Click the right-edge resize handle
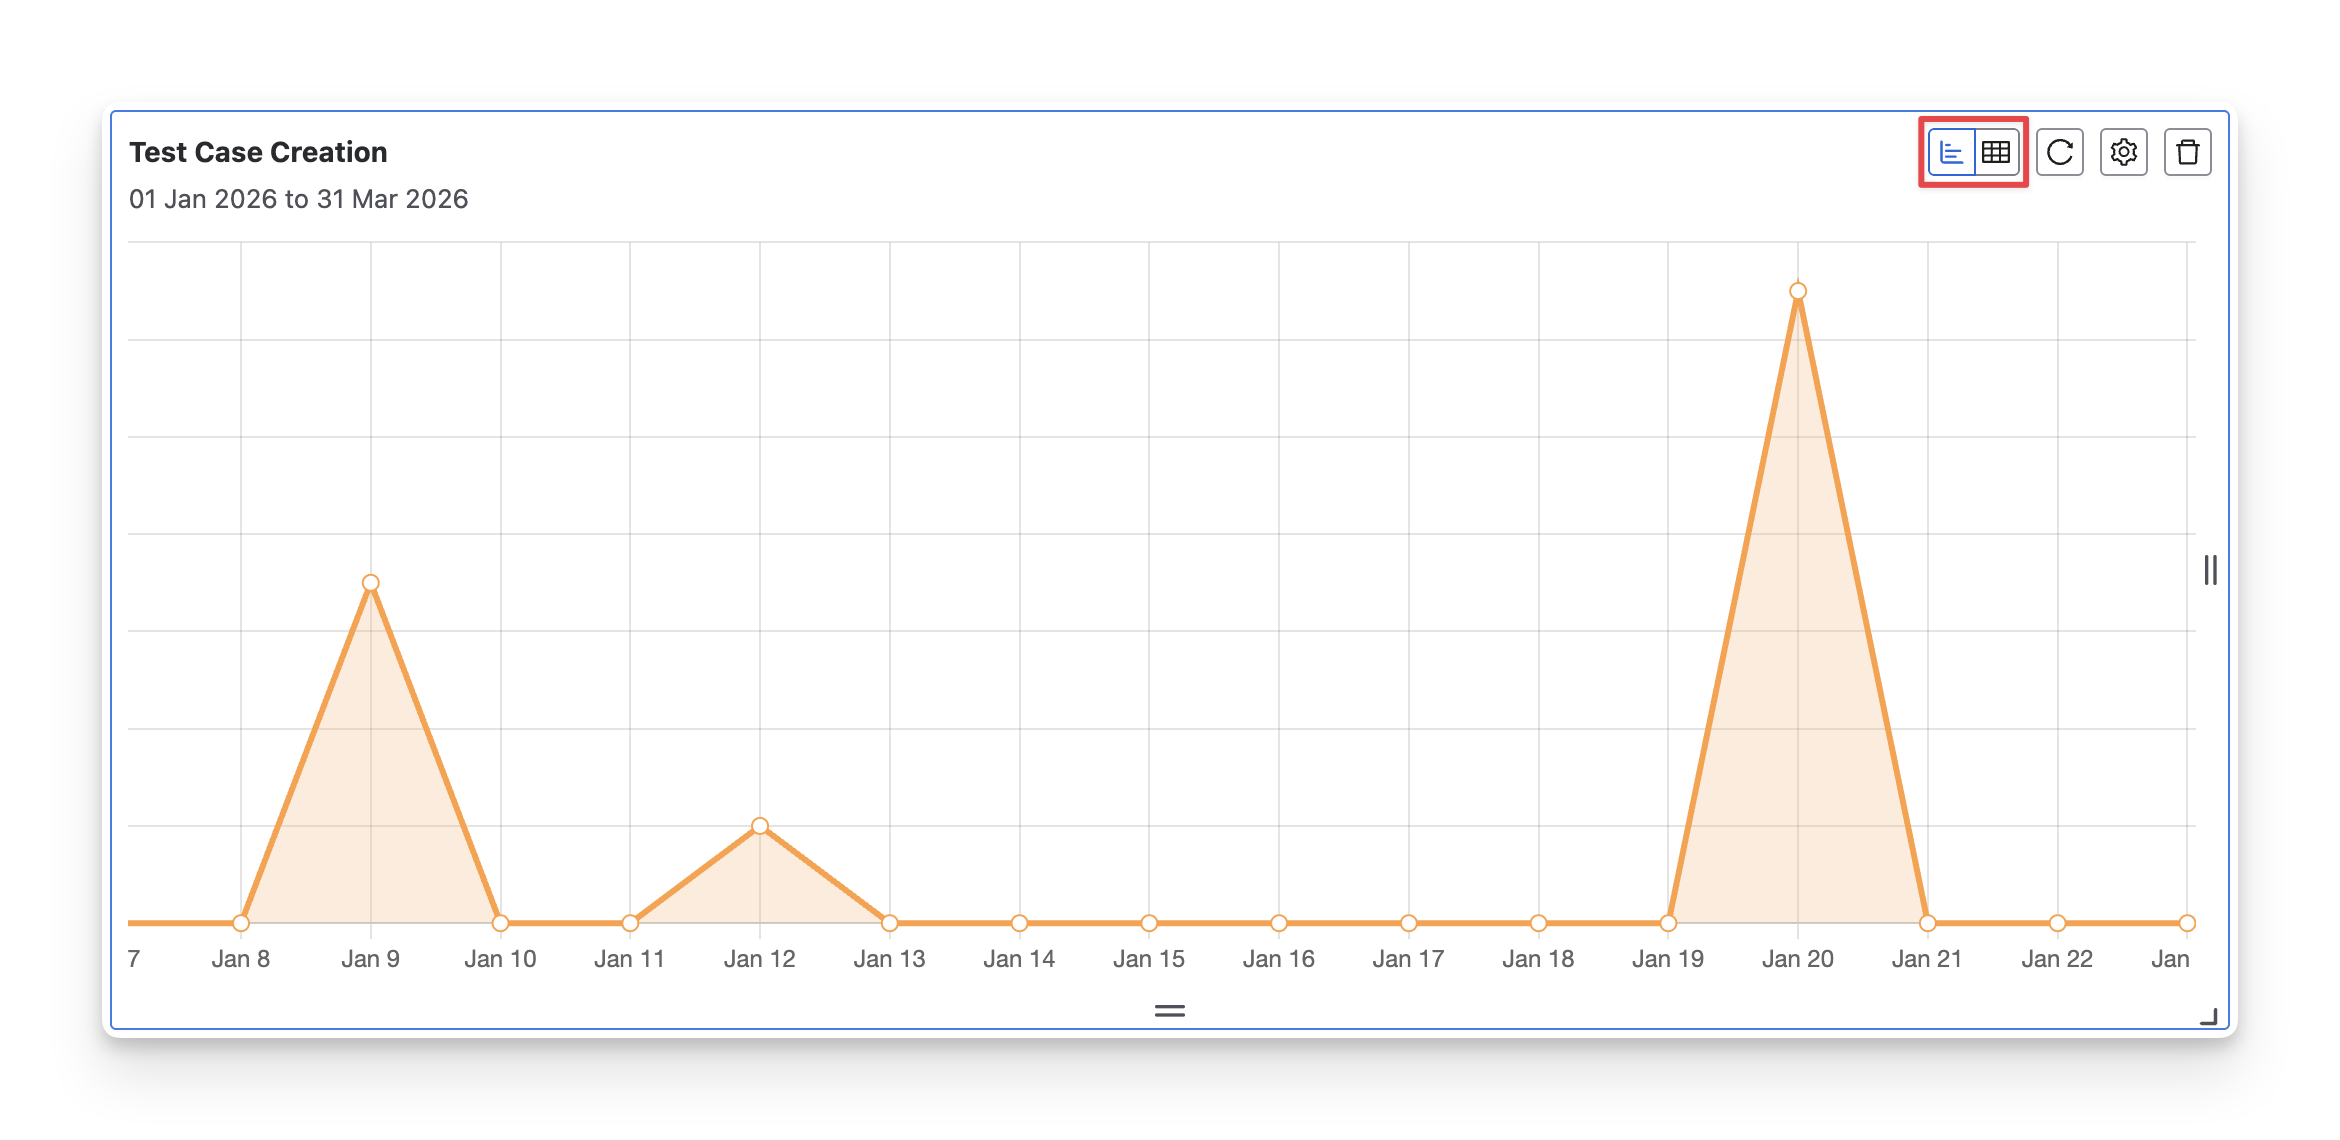The height and width of the screenshot is (1140, 2340). [2210, 570]
